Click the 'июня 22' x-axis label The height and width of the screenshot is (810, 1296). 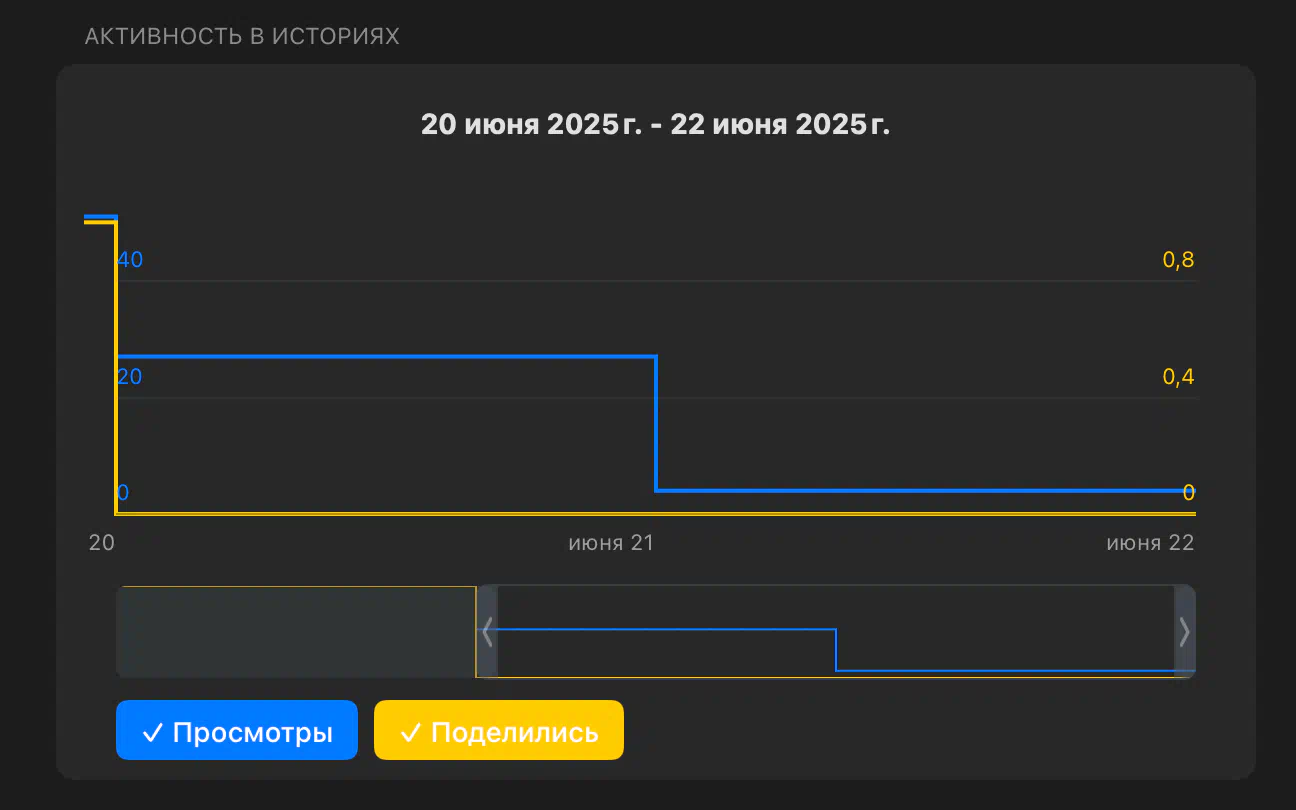1150,543
